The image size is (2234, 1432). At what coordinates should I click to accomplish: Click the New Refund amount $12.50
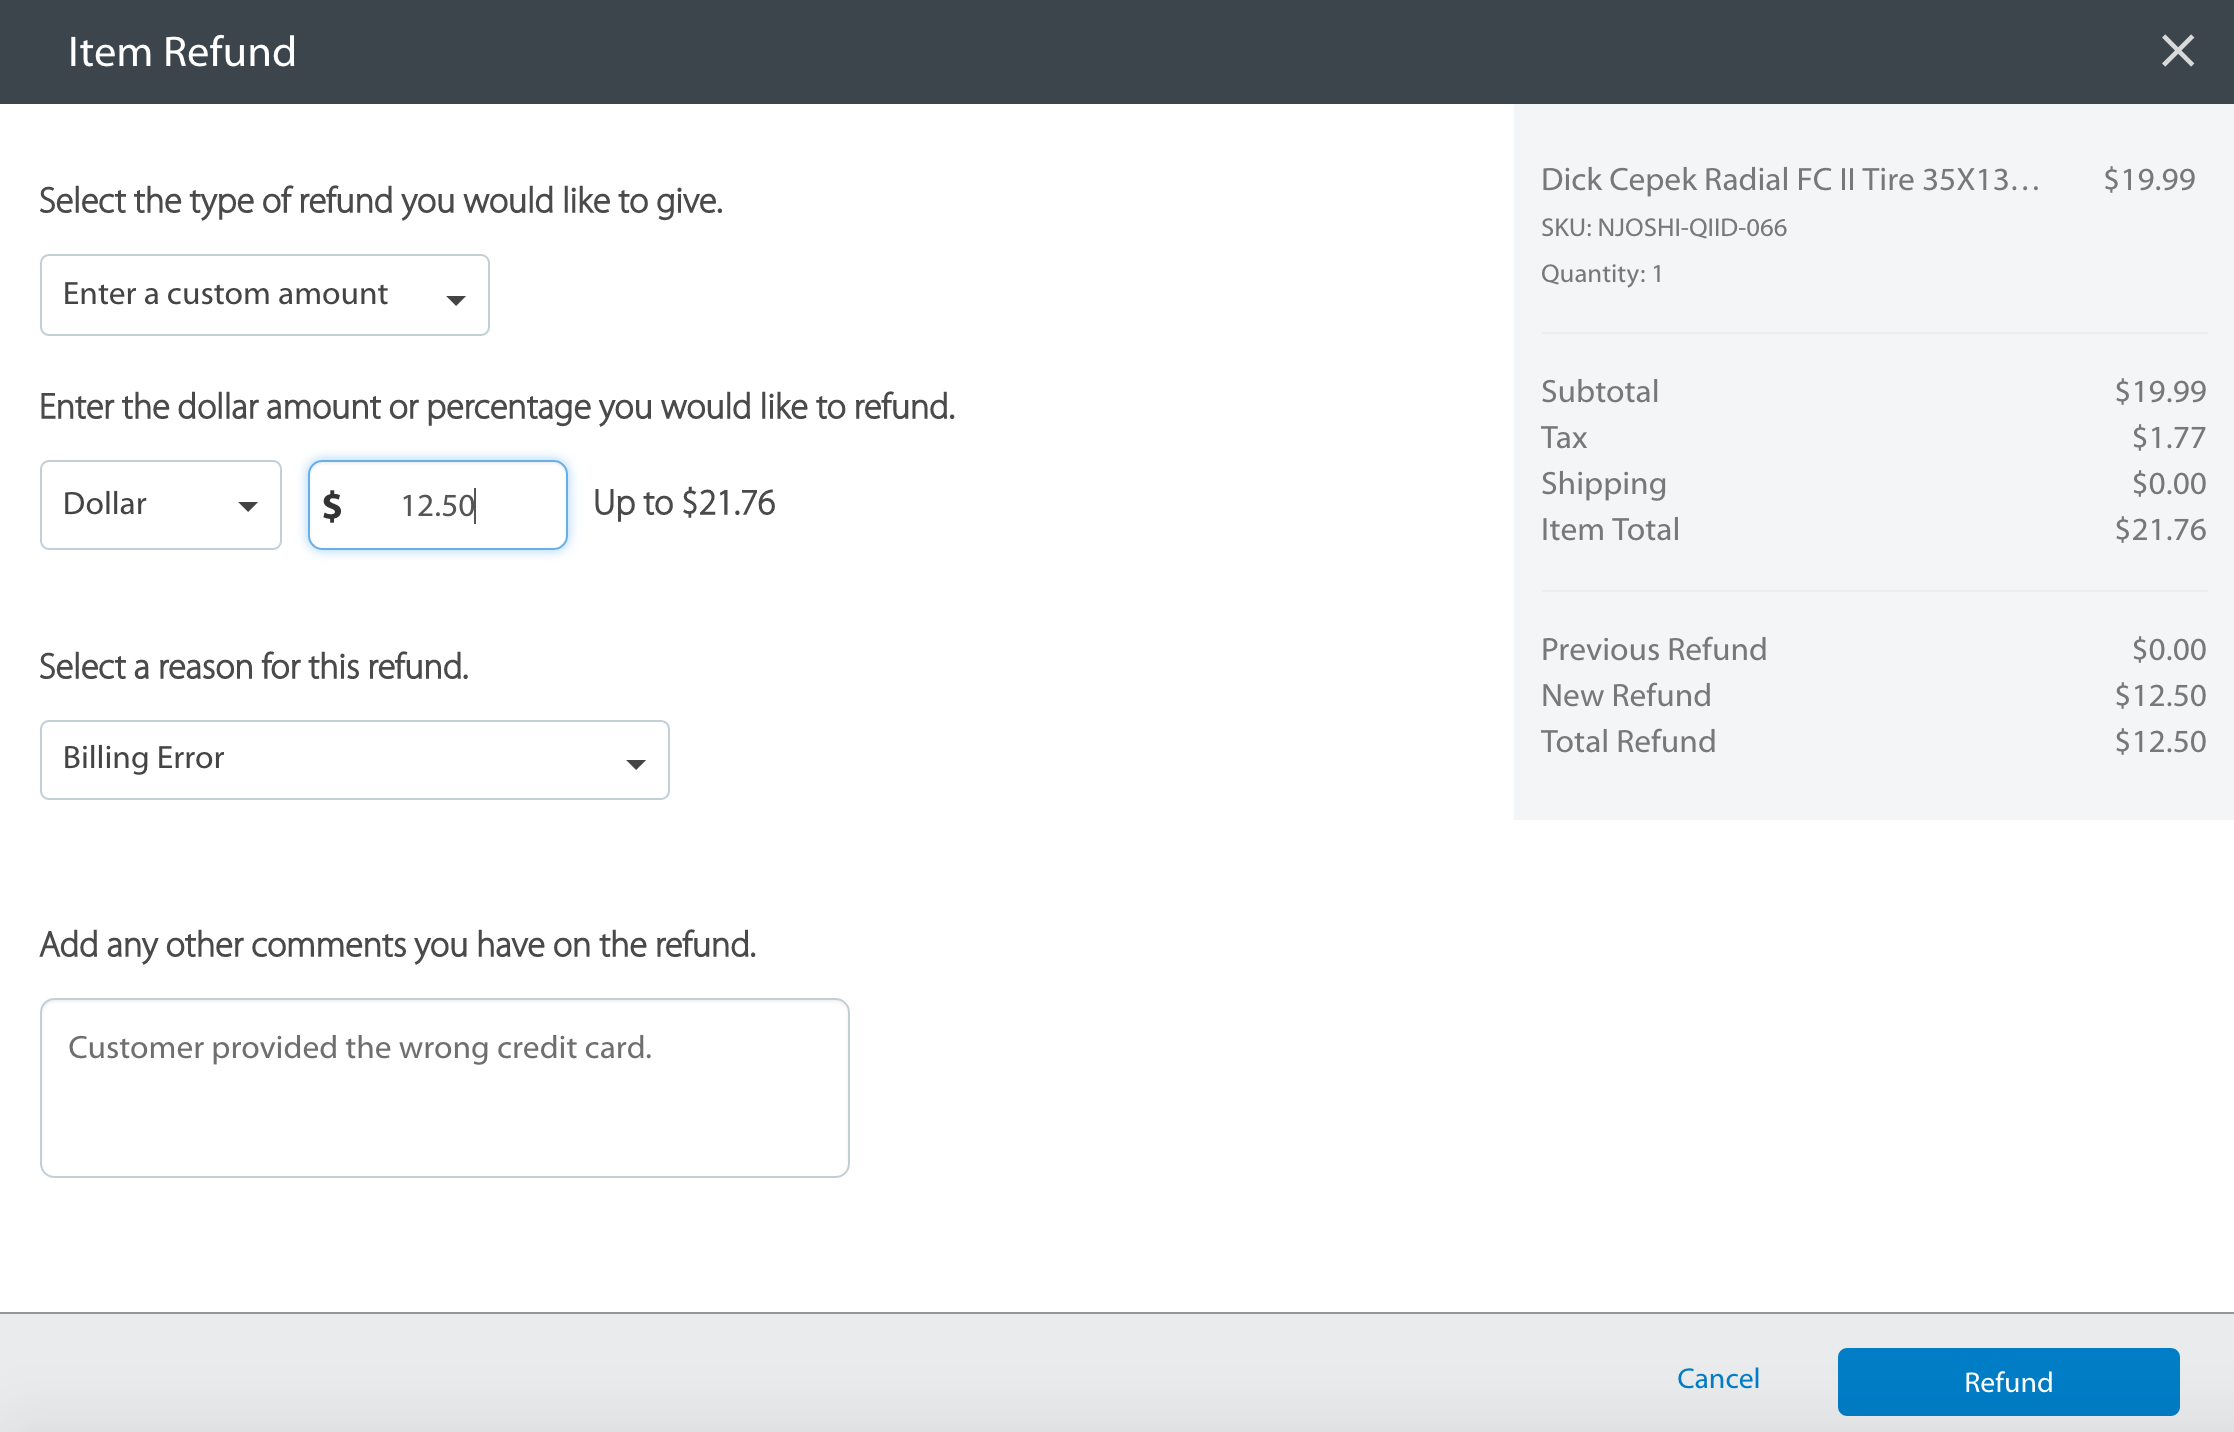[2160, 695]
